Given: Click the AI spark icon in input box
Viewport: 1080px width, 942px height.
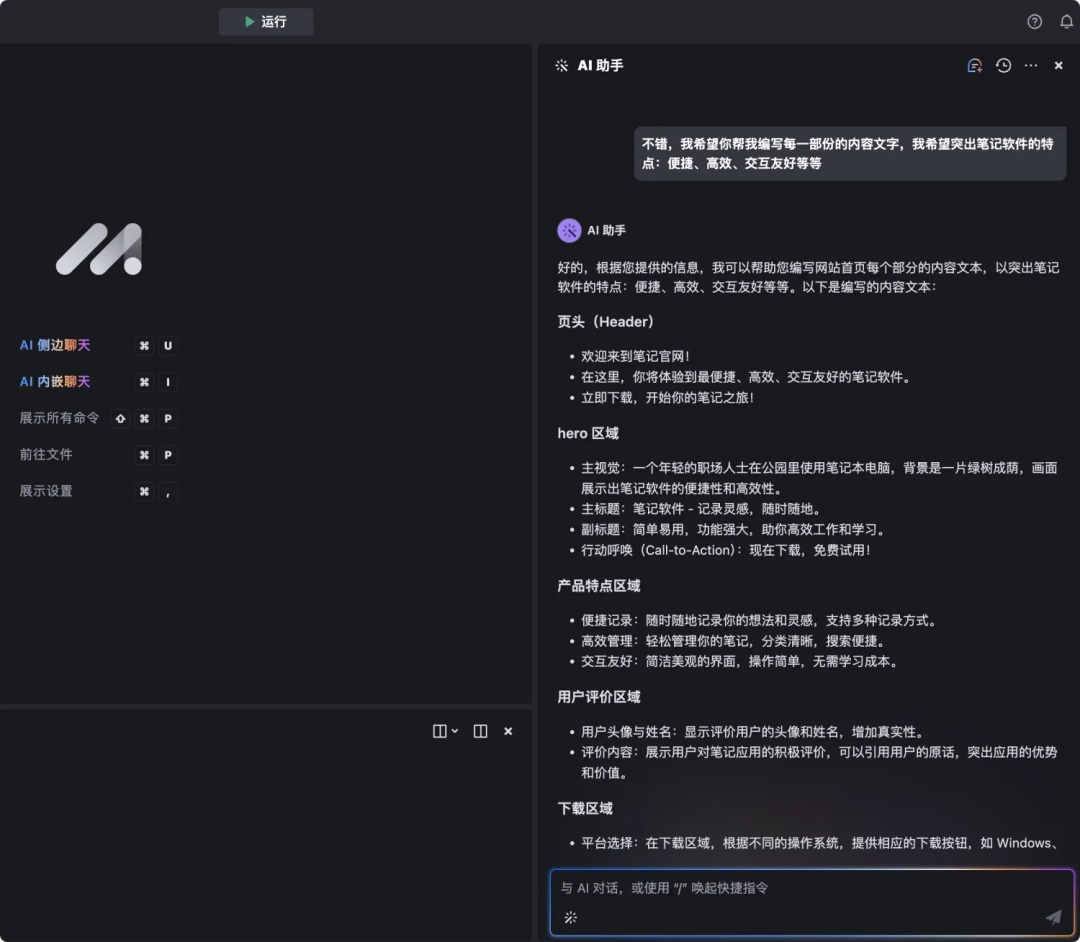Looking at the screenshot, I should [x=570, y=917].
